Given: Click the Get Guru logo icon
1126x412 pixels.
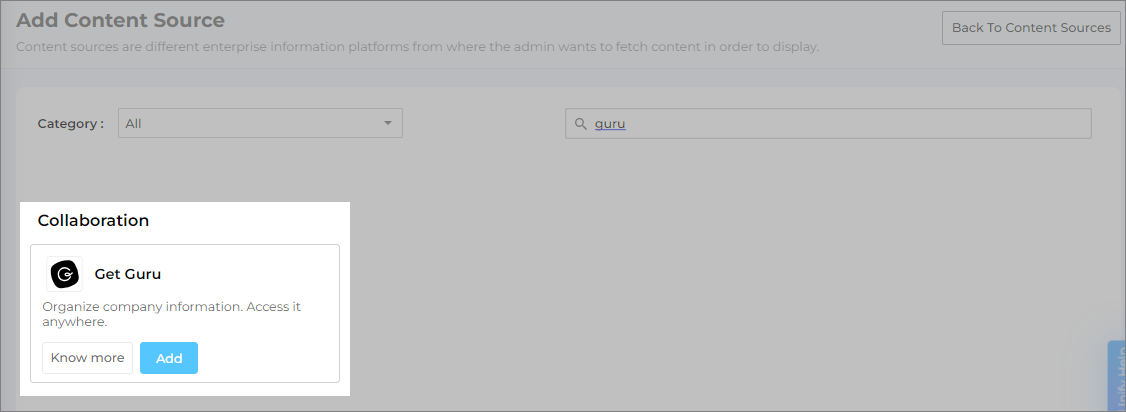Looking at the screenshot, I should point(64,274).
